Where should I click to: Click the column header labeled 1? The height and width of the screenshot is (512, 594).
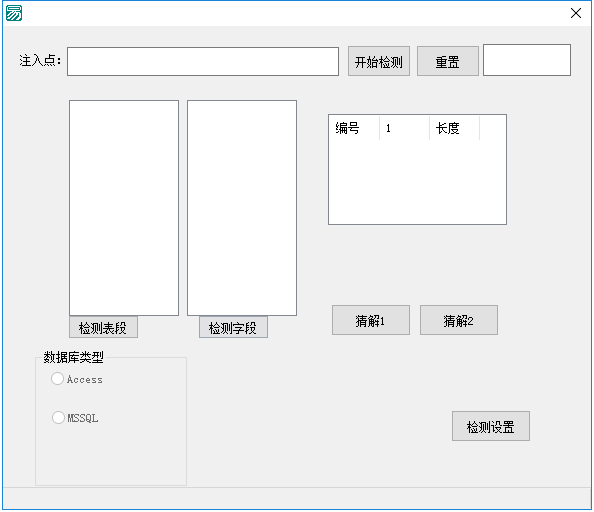point(404,128)
